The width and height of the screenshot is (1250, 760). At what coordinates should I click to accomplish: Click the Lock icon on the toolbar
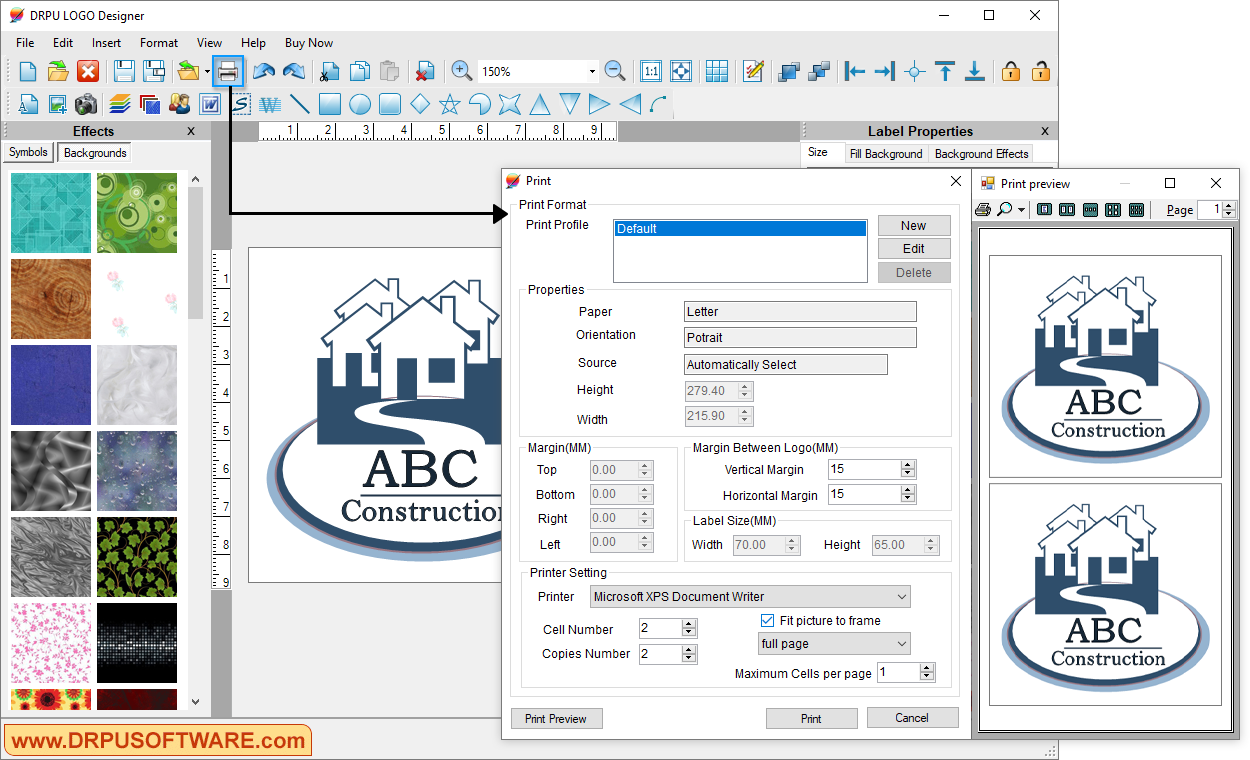click(x=1011, y=71)
